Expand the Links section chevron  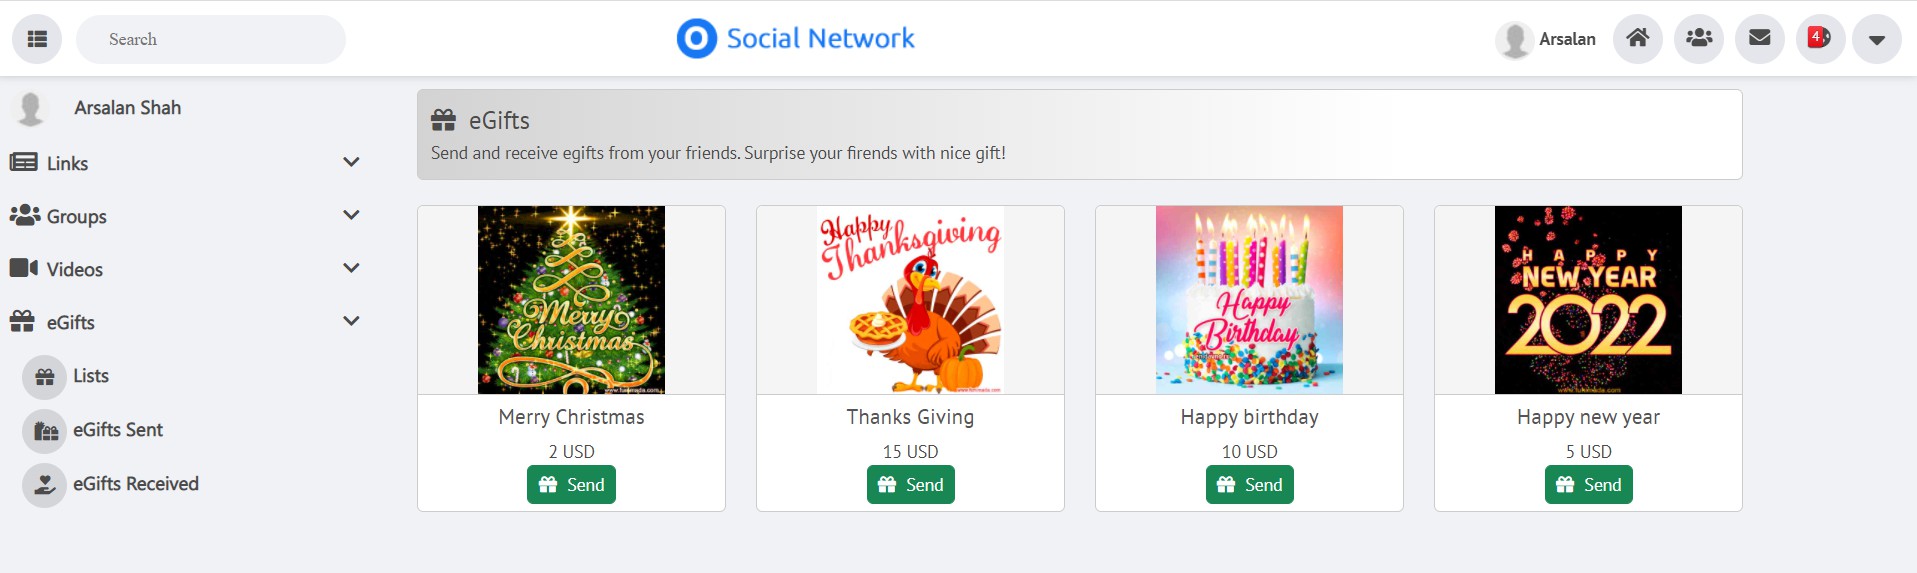pos(351,162)
